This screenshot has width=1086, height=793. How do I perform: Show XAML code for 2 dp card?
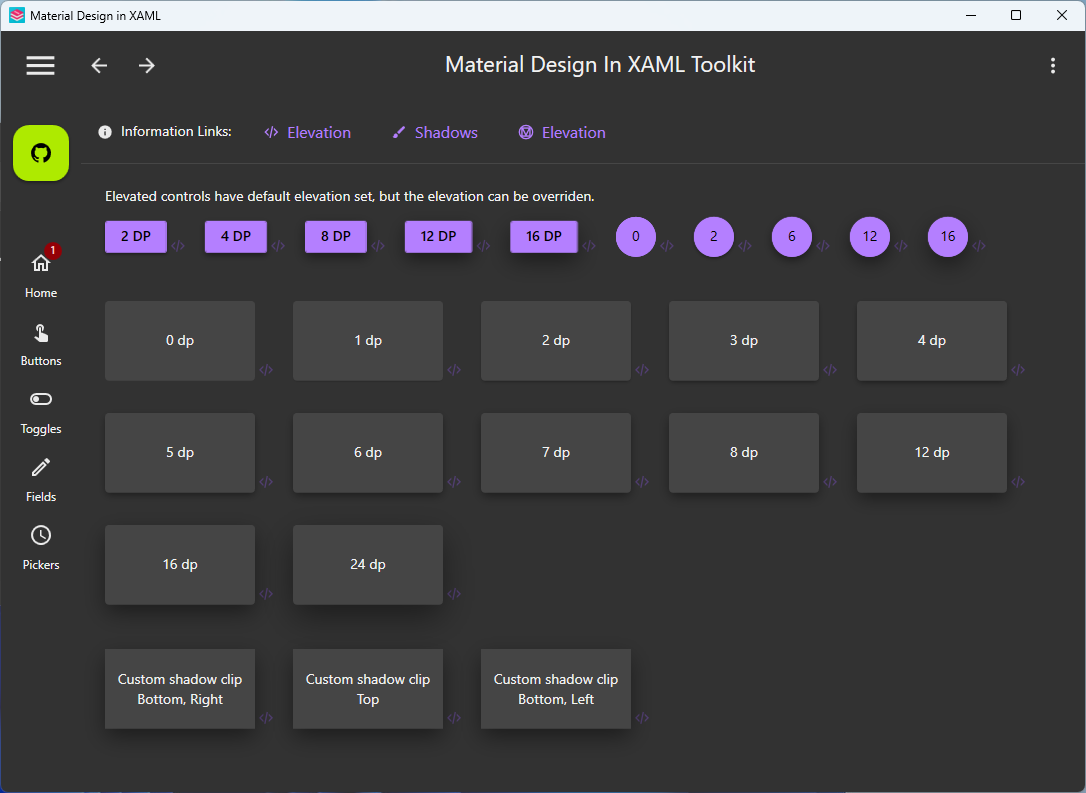(x=642, y=370)
